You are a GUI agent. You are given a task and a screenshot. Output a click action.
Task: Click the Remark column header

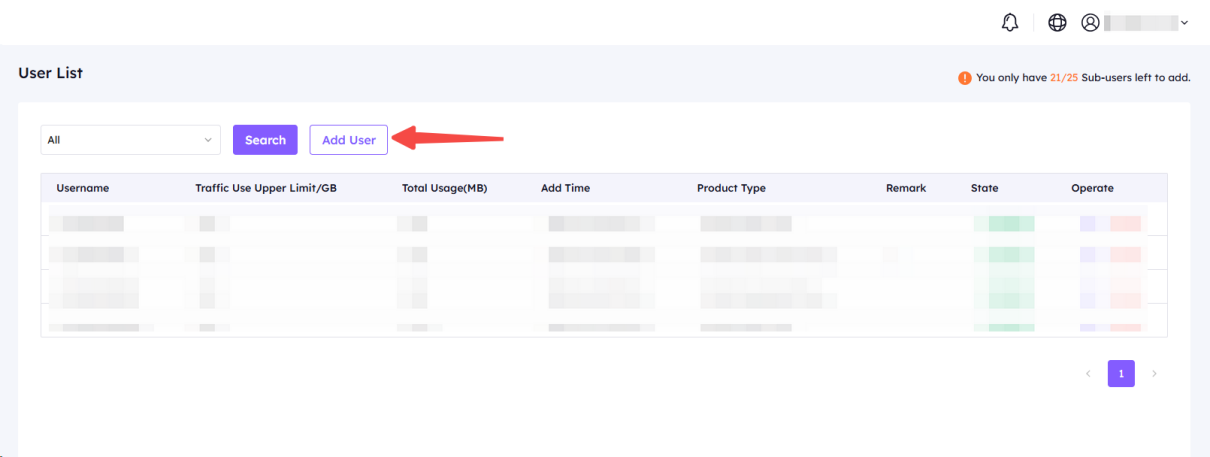pos(906,188)
